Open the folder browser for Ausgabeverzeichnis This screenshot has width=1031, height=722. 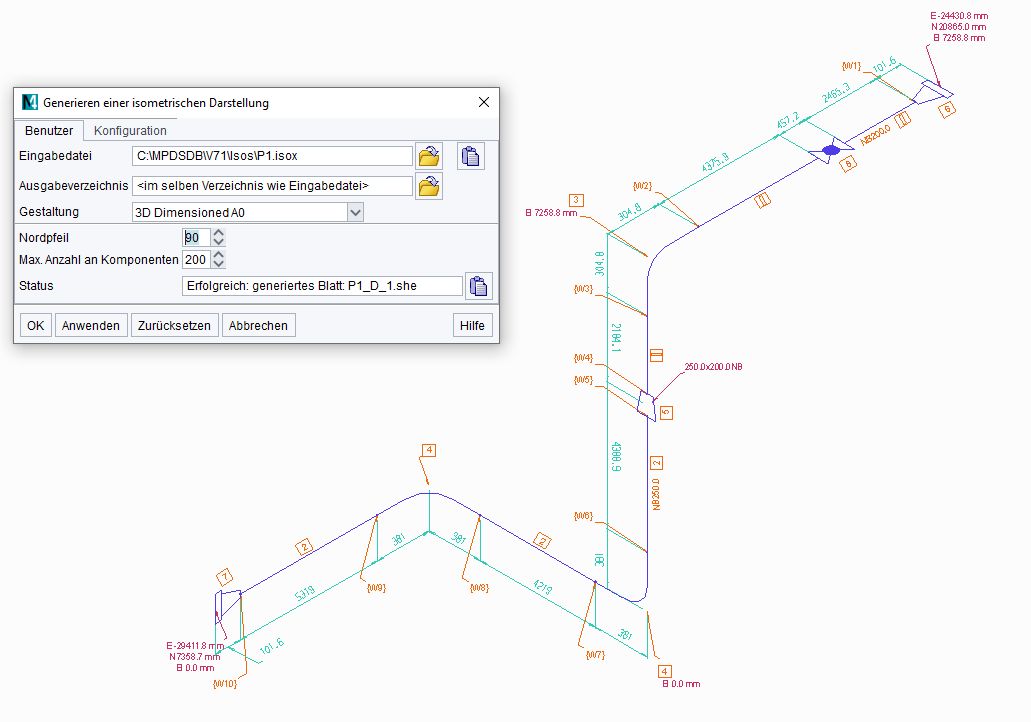pyautogui.click(x=428, y=185)
